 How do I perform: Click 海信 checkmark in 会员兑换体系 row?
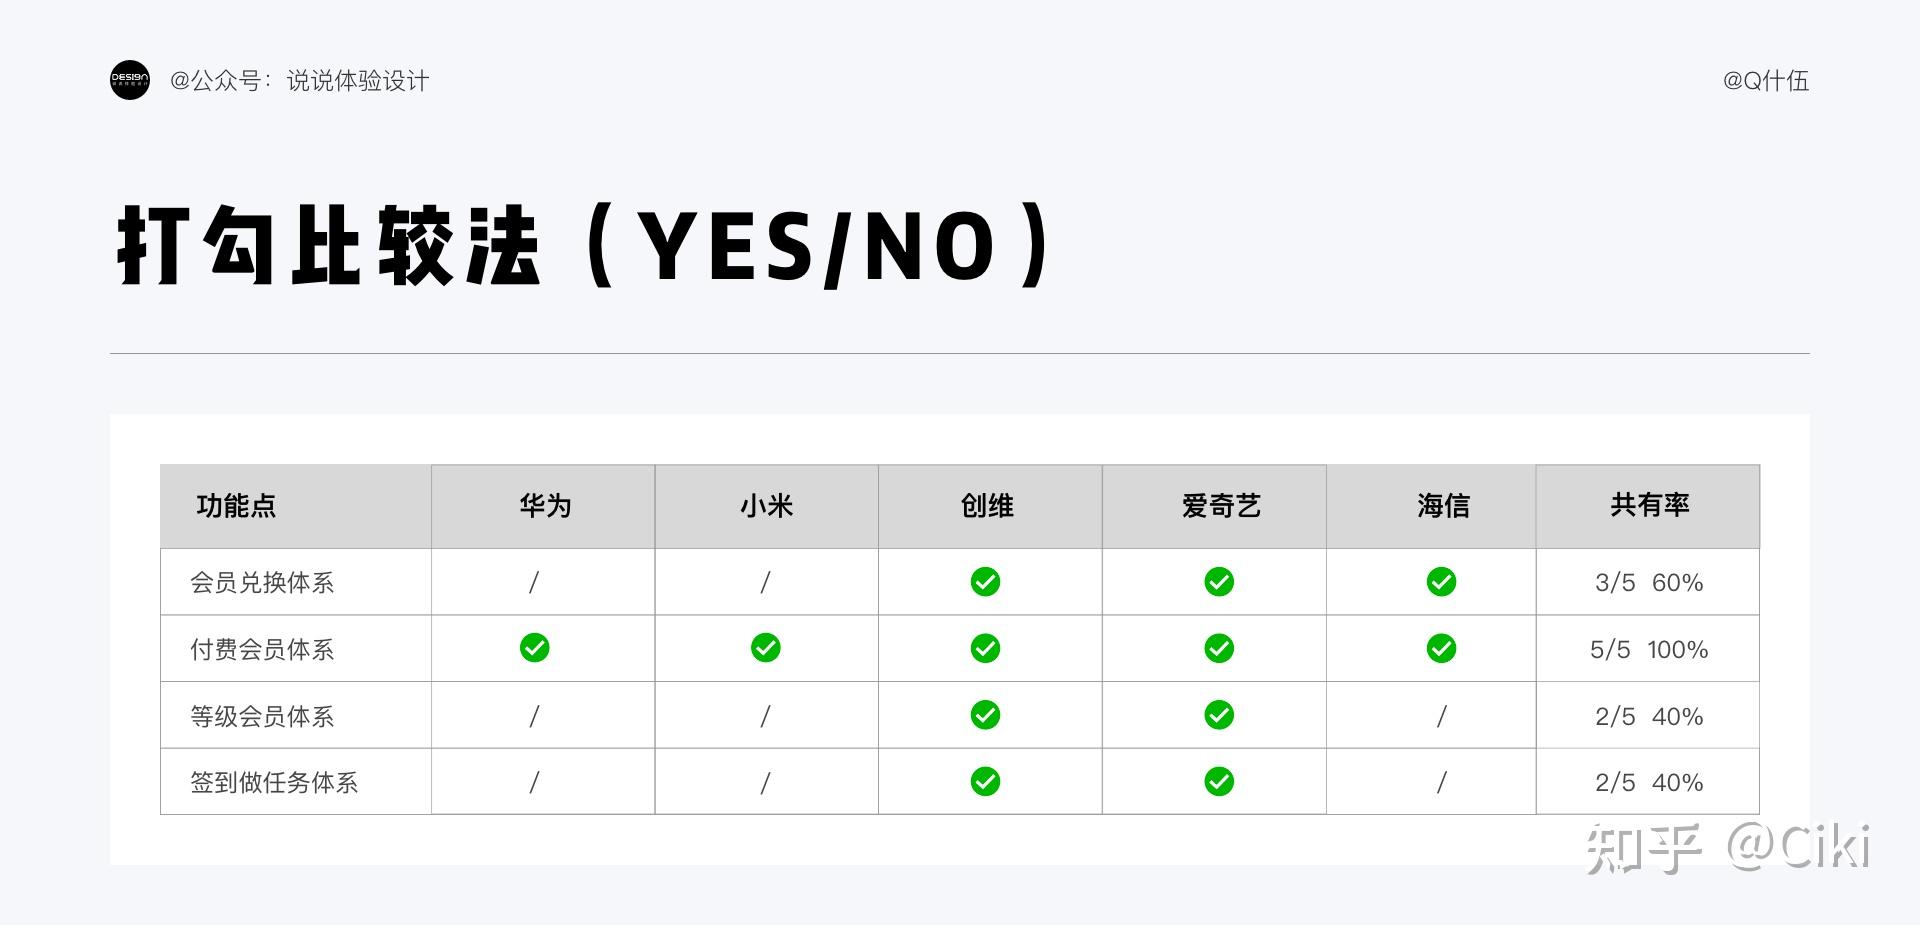[1441, 582]
